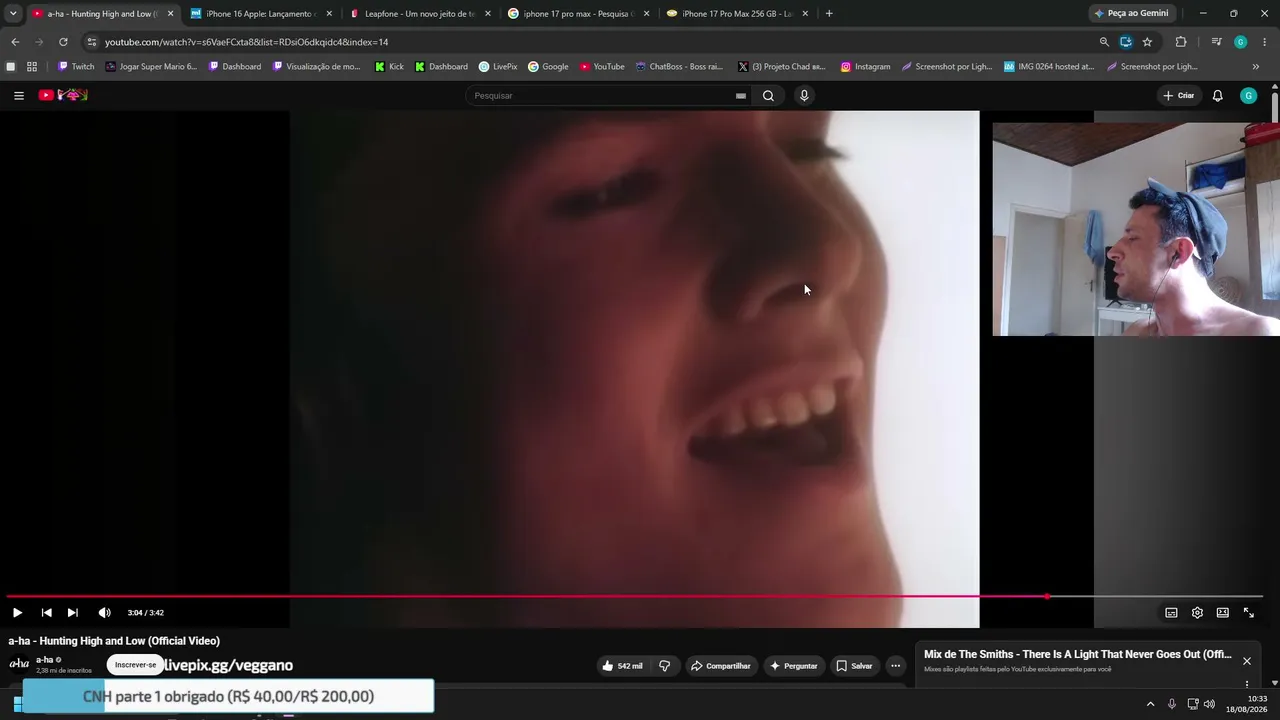Screen dimensions: 1280x720
Task: Open the Instagram bookmark
Action: (x=865, y=67)
